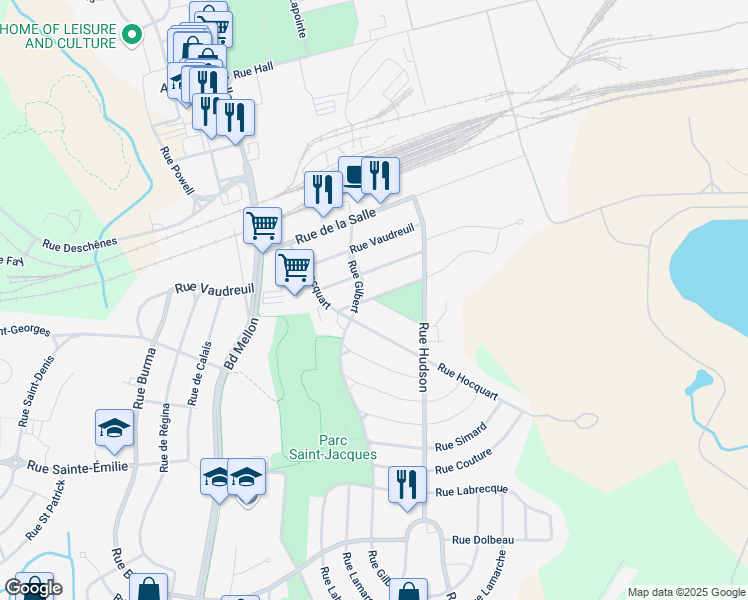
Task: Open the shopping bag marker at bottom near Rue Hudson
Action: pos(409,590)
